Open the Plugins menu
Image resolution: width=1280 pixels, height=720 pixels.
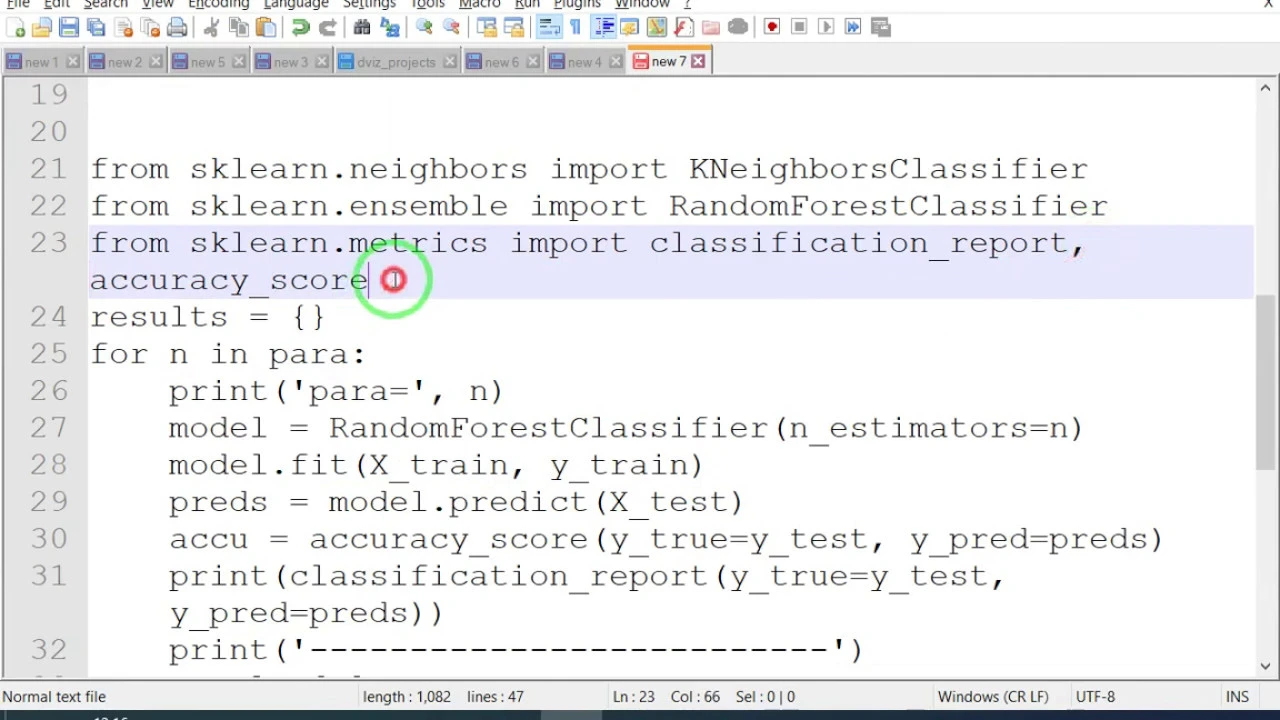[577, 5]
